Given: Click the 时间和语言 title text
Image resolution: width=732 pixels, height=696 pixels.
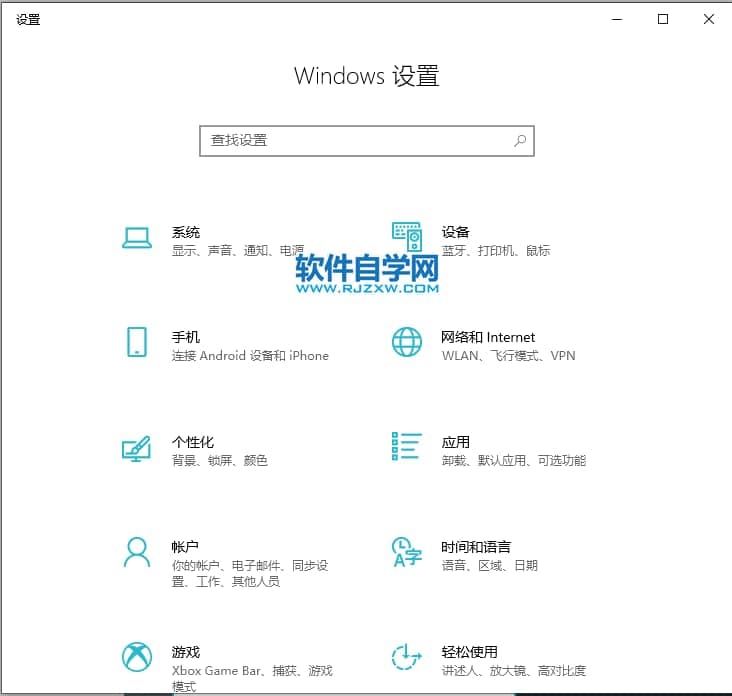Looking at the screenshot, I should (476, 547).
